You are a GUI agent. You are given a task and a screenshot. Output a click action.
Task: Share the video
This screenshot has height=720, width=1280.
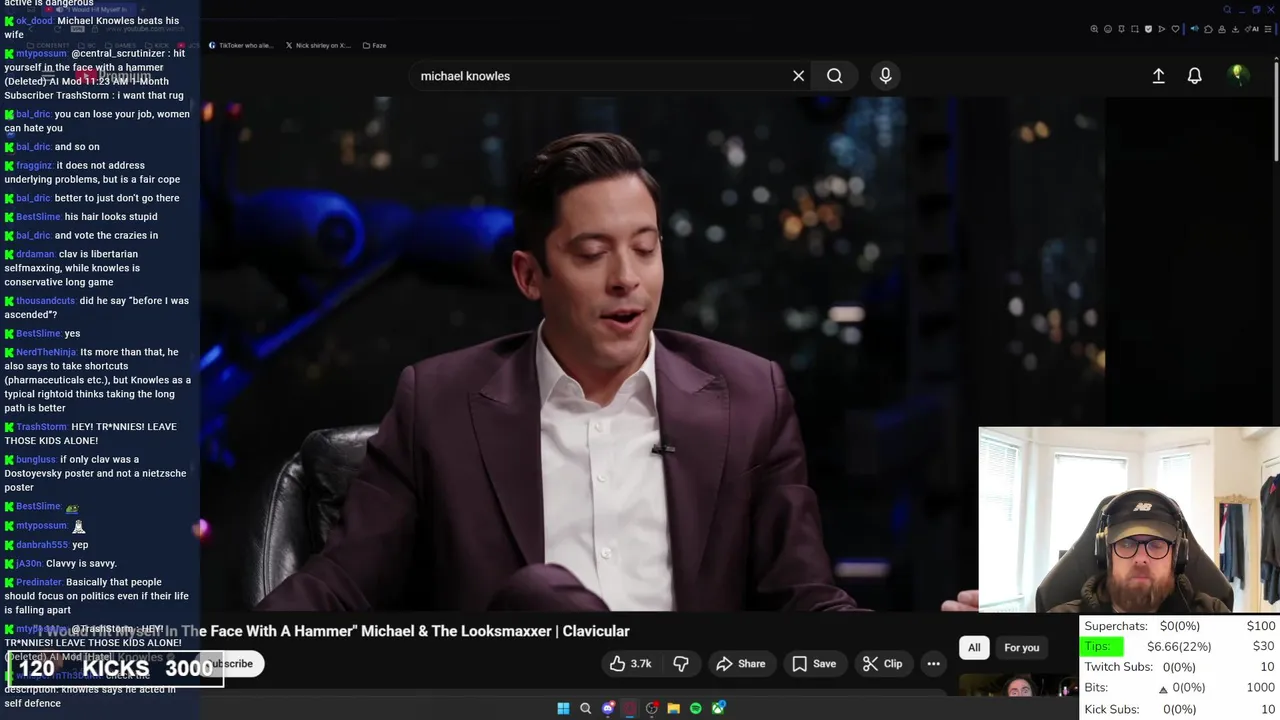741,663
